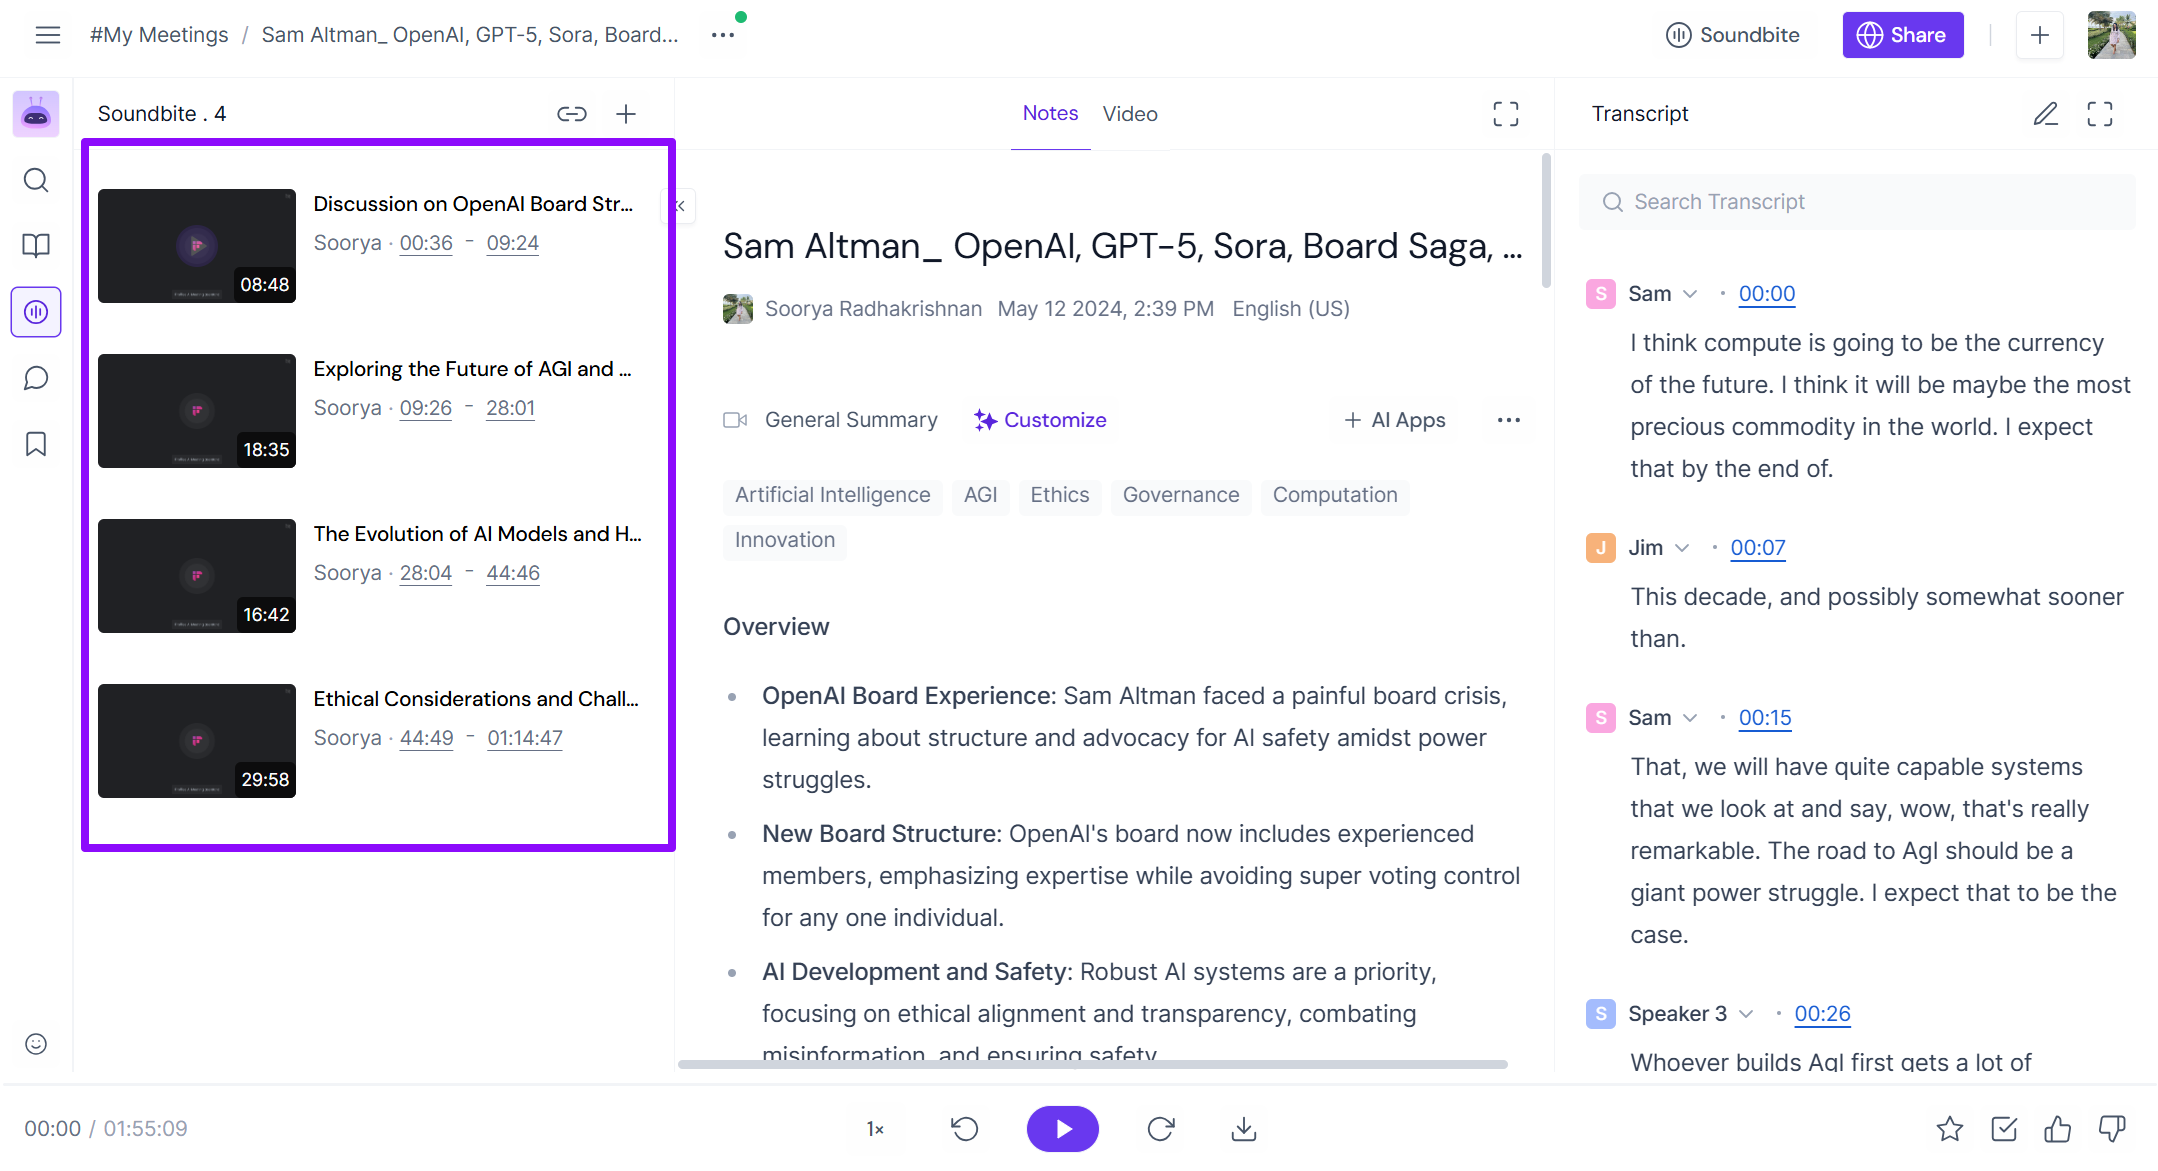Image resolution: width=2158 pixels, height=1171 pixels.
Task: Open the Soundbite panel in the sidebar
Action: click(x=36, y=312)
